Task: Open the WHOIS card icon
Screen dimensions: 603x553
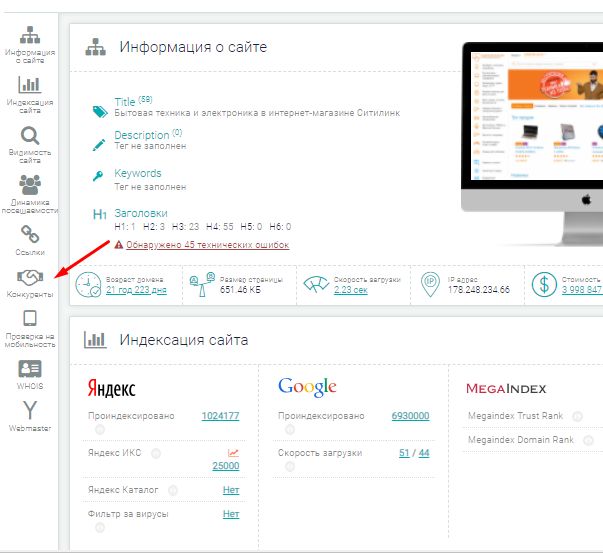Action: 29,368
